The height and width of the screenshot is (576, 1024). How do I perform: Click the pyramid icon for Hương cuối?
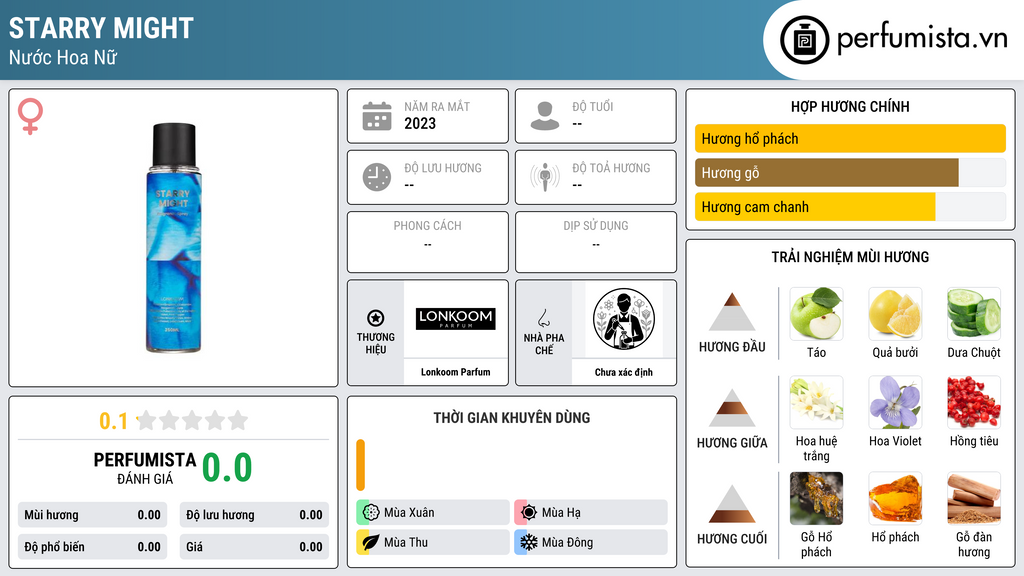pyautogui.click(x=732, y=504)
